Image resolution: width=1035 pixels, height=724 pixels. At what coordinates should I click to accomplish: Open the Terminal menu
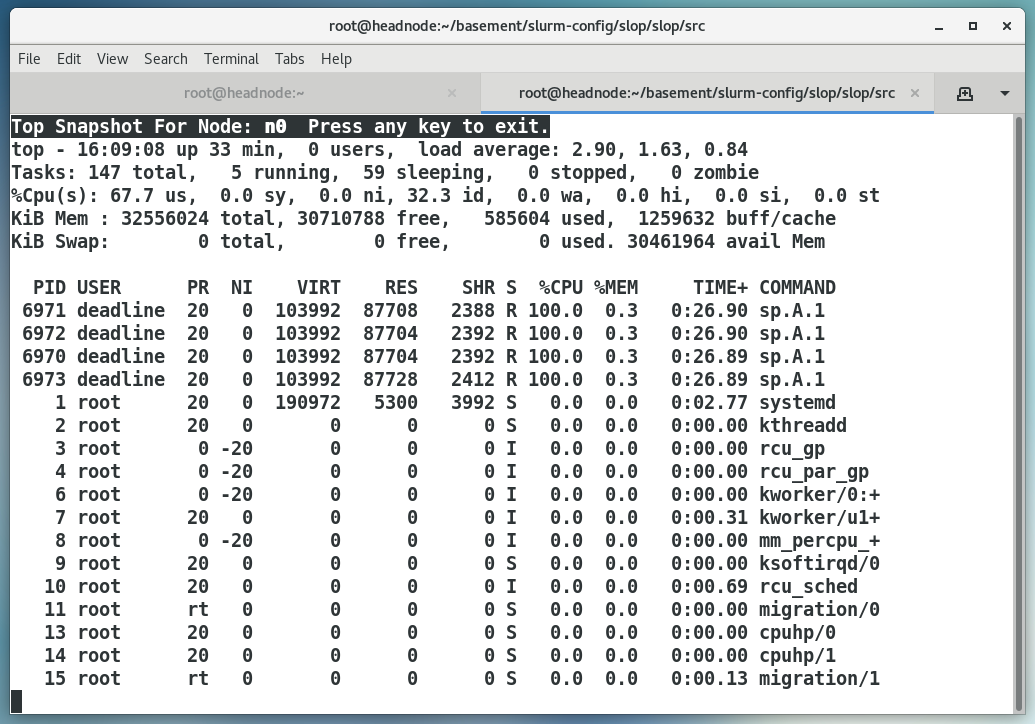click(x=231, y=59)
